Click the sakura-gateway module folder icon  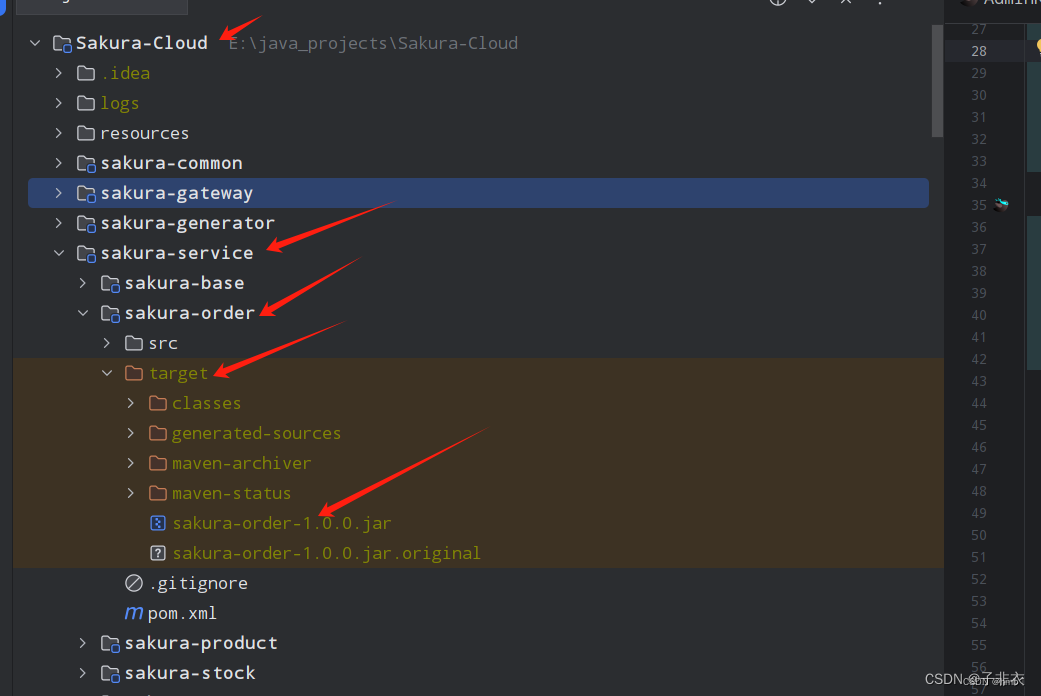86,193
